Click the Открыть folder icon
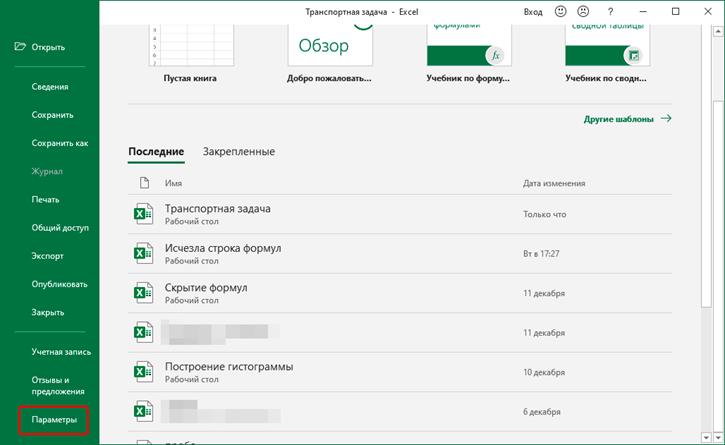725x445 pixels. (x=20, y=47)
